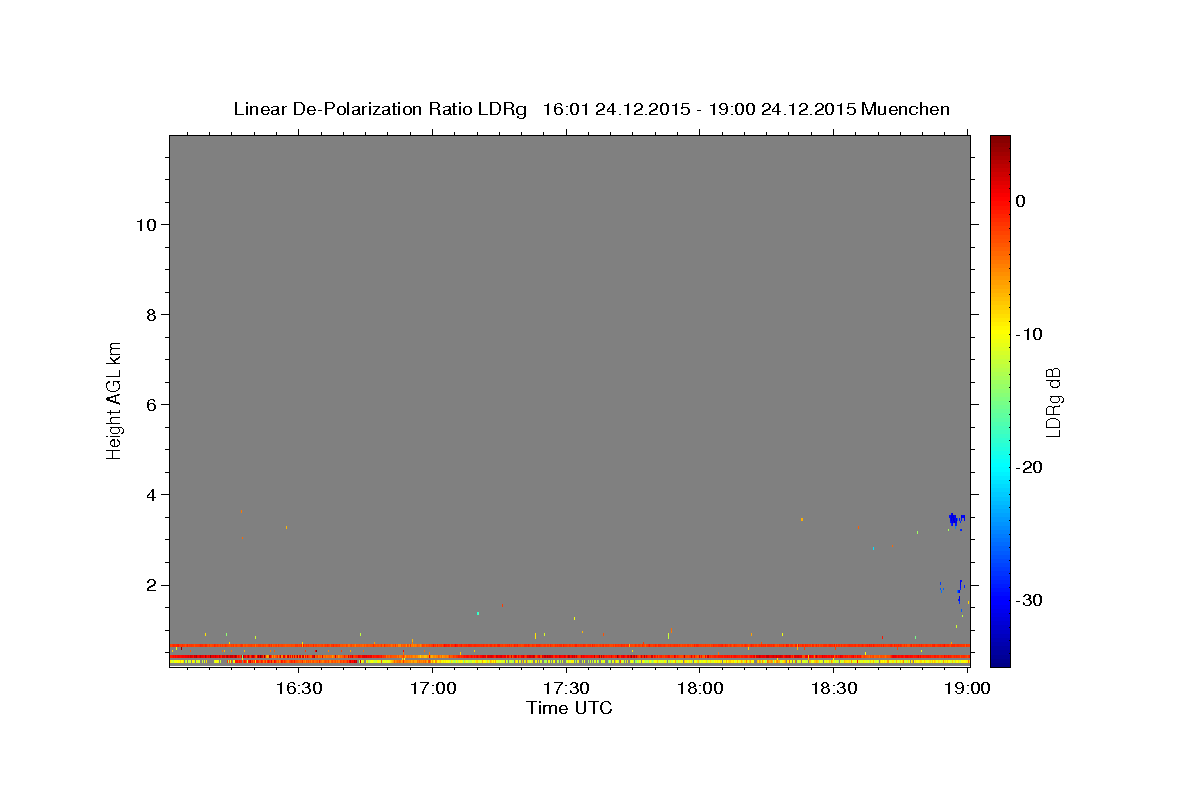Screen dimensions: 1200x800
Task: Click the colorbar value 0
Action: tap(1020, 201)
